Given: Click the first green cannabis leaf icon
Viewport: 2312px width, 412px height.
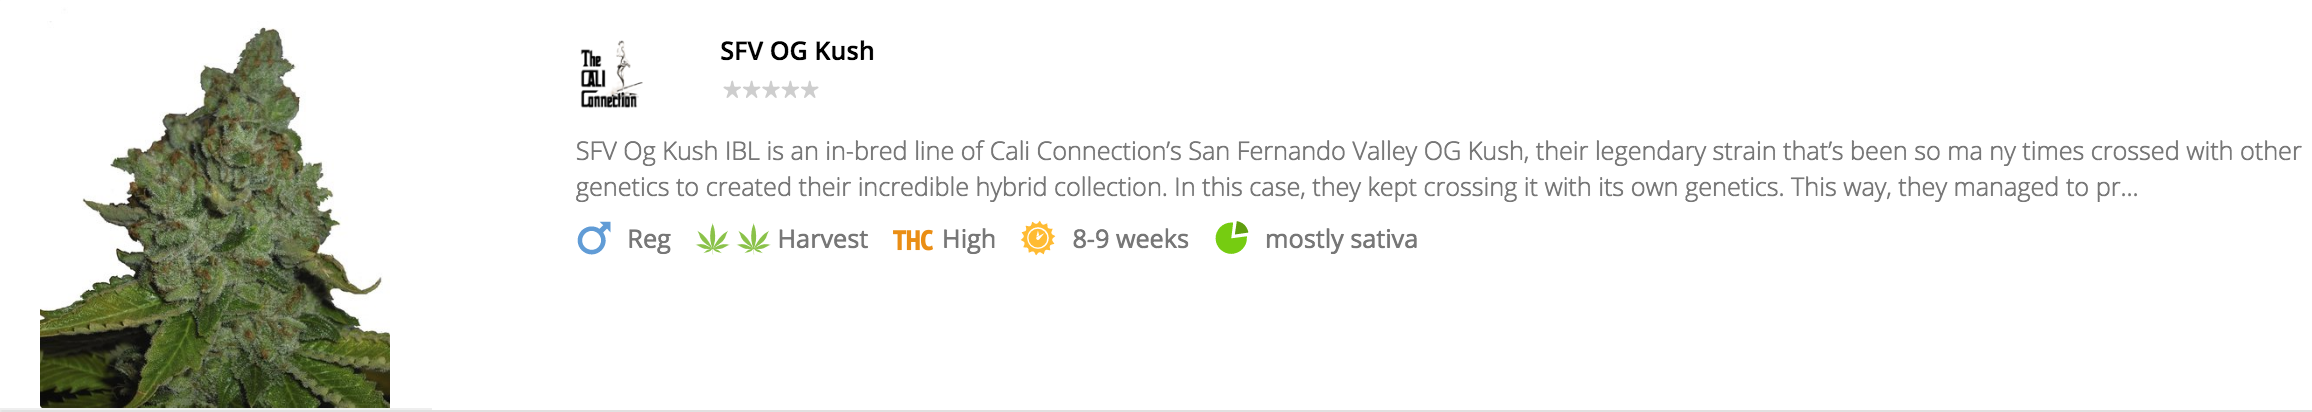Looking at the screenshot, I should (x=712, y=239).
